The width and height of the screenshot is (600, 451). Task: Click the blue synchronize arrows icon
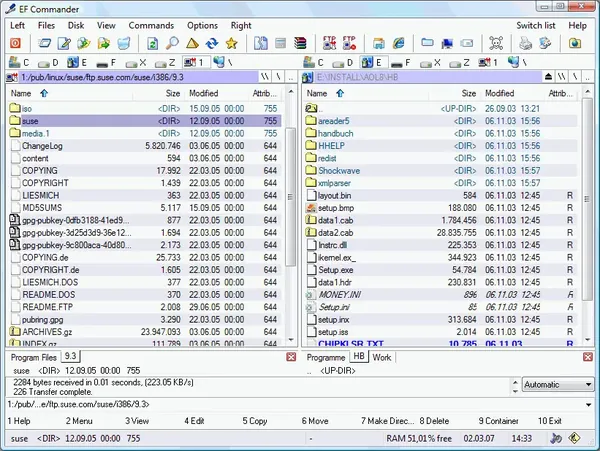(x=212, y=43)
